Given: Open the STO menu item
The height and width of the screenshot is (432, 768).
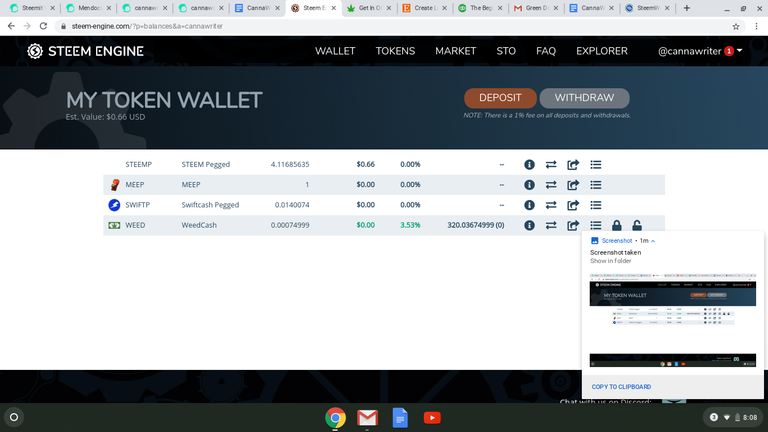Looking at the screenshot, I should [506, 51].
